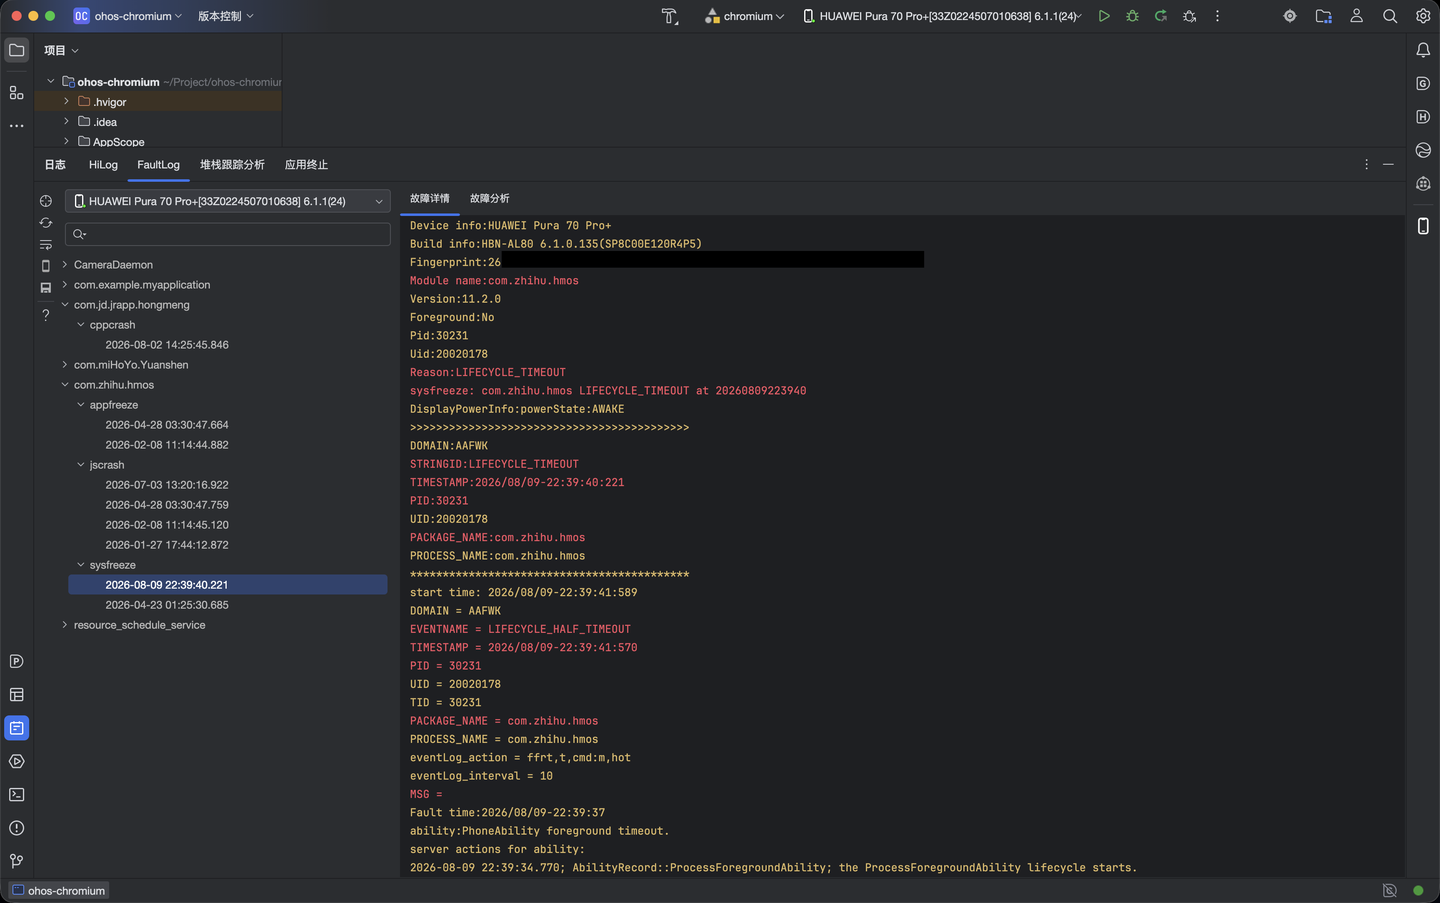Open the Log tool window icon in left sidebar

pyautogui.click(x=17, y=728)
